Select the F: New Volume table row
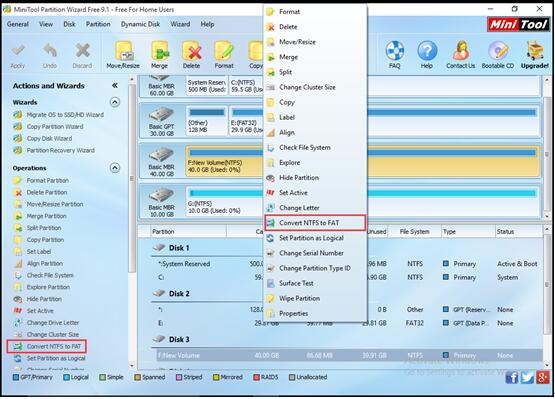The width and height of the screenshot is (555, 399). (349, 355)
